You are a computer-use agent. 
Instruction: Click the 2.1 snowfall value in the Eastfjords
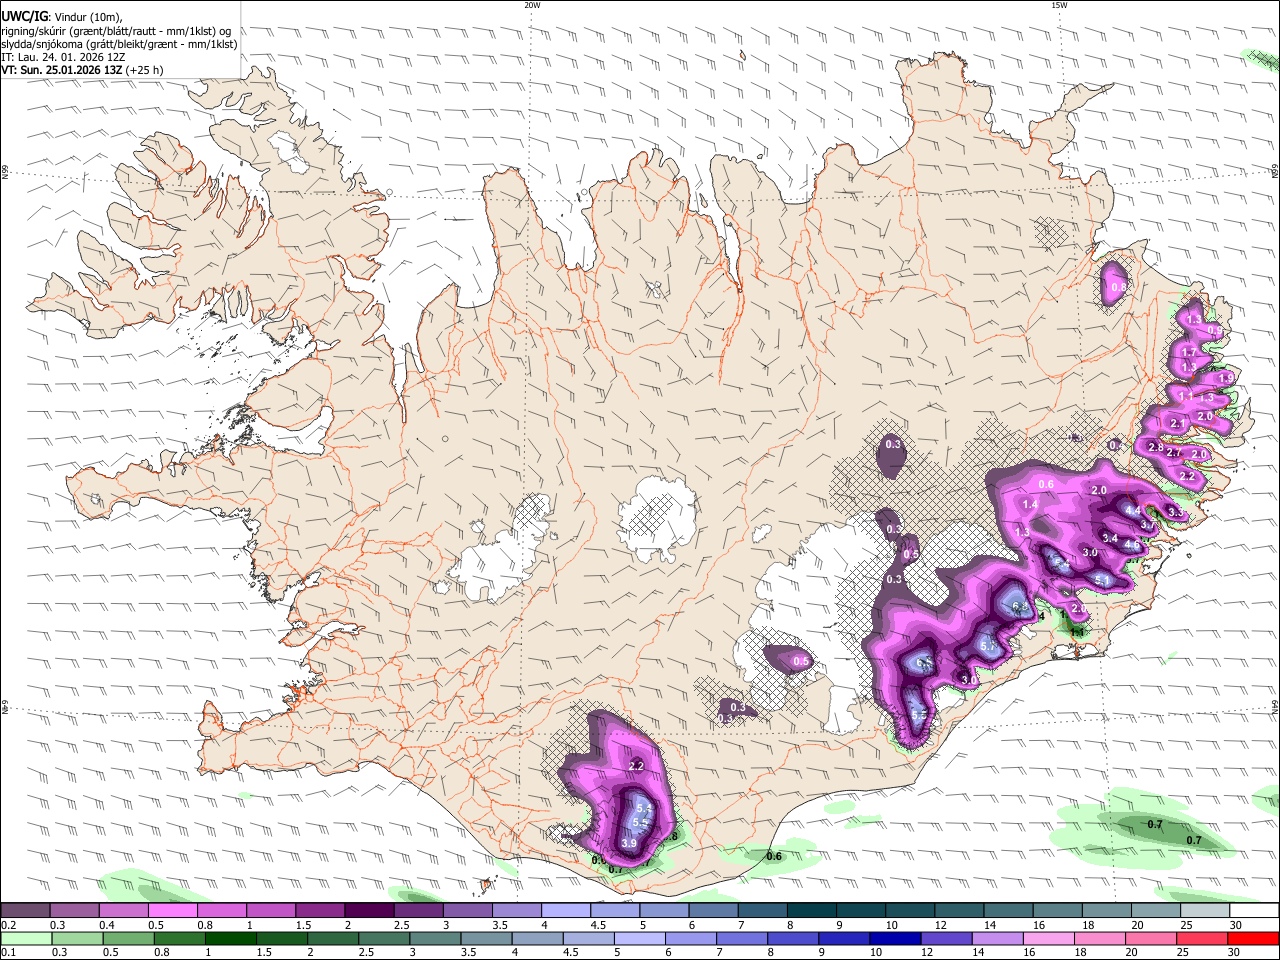[x=1177, y=424]
